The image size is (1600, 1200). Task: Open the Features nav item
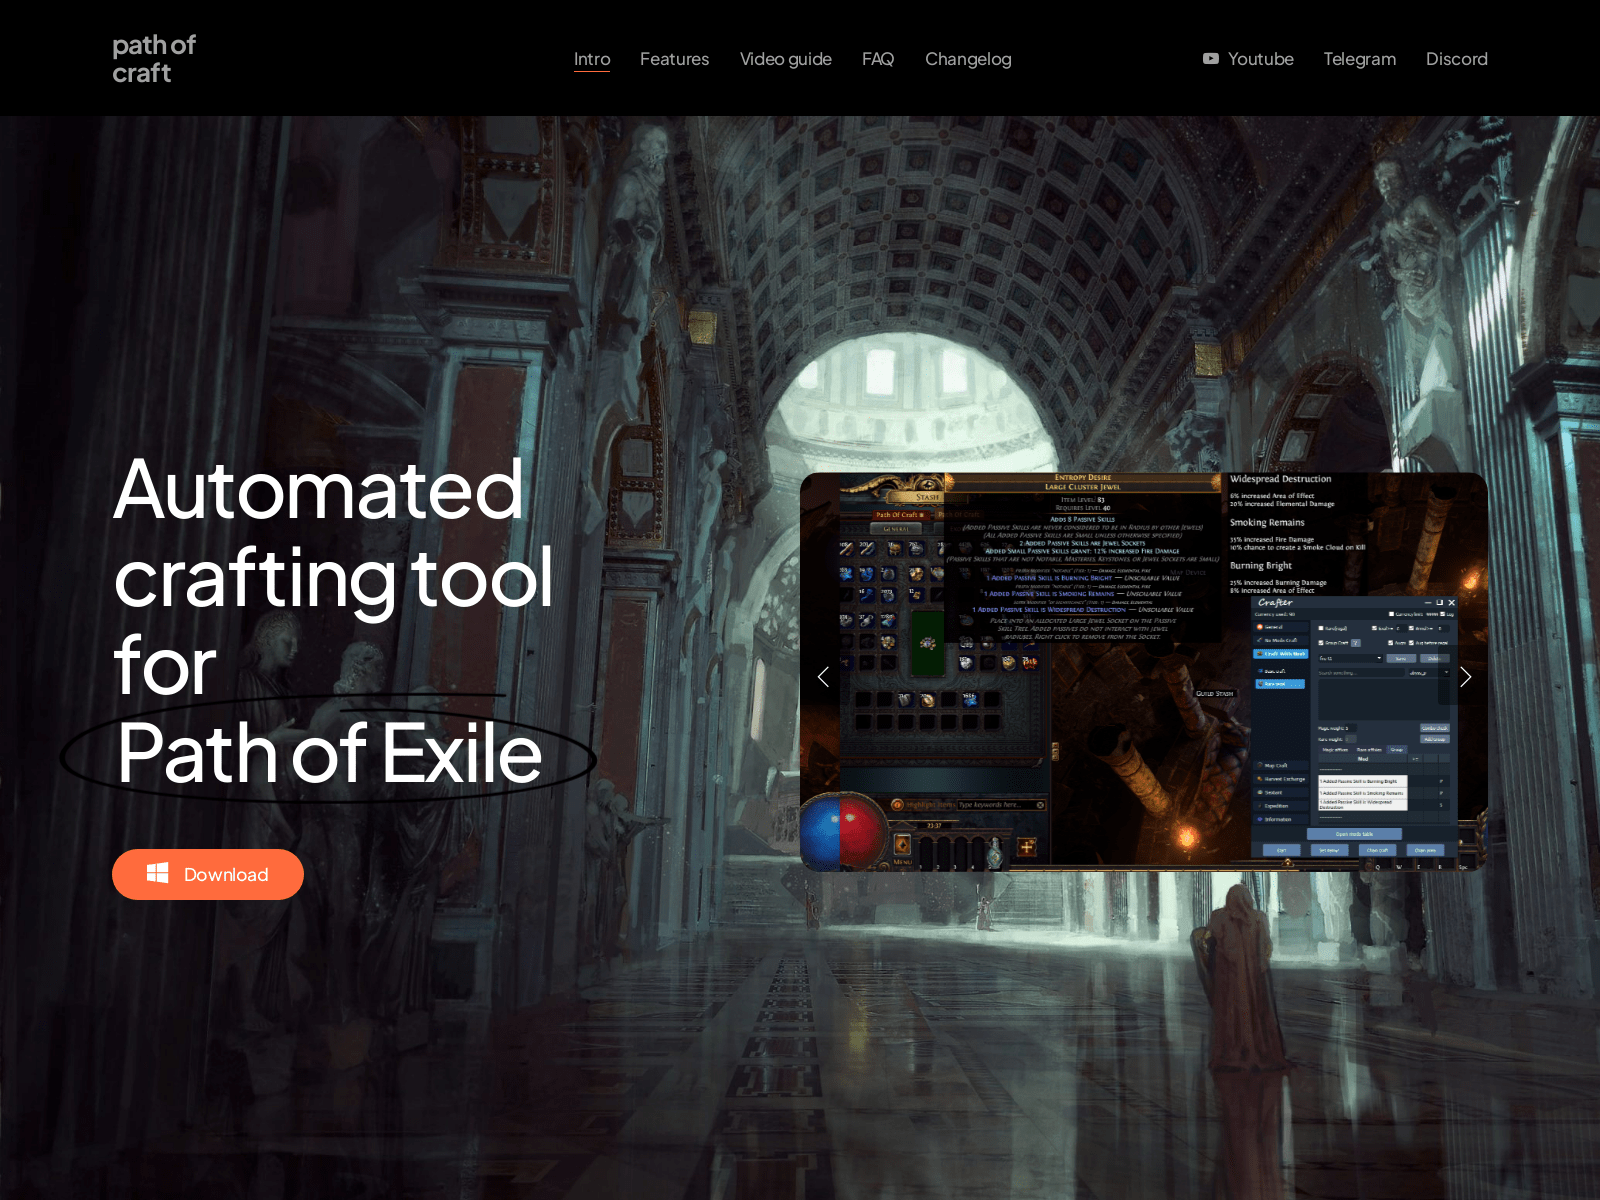(x=674, y=59)
